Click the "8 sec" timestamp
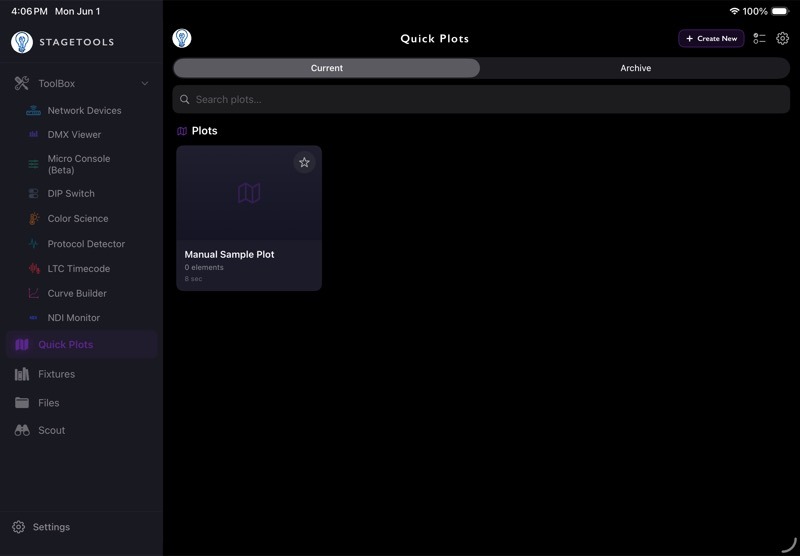 click(x=193, y=279)
